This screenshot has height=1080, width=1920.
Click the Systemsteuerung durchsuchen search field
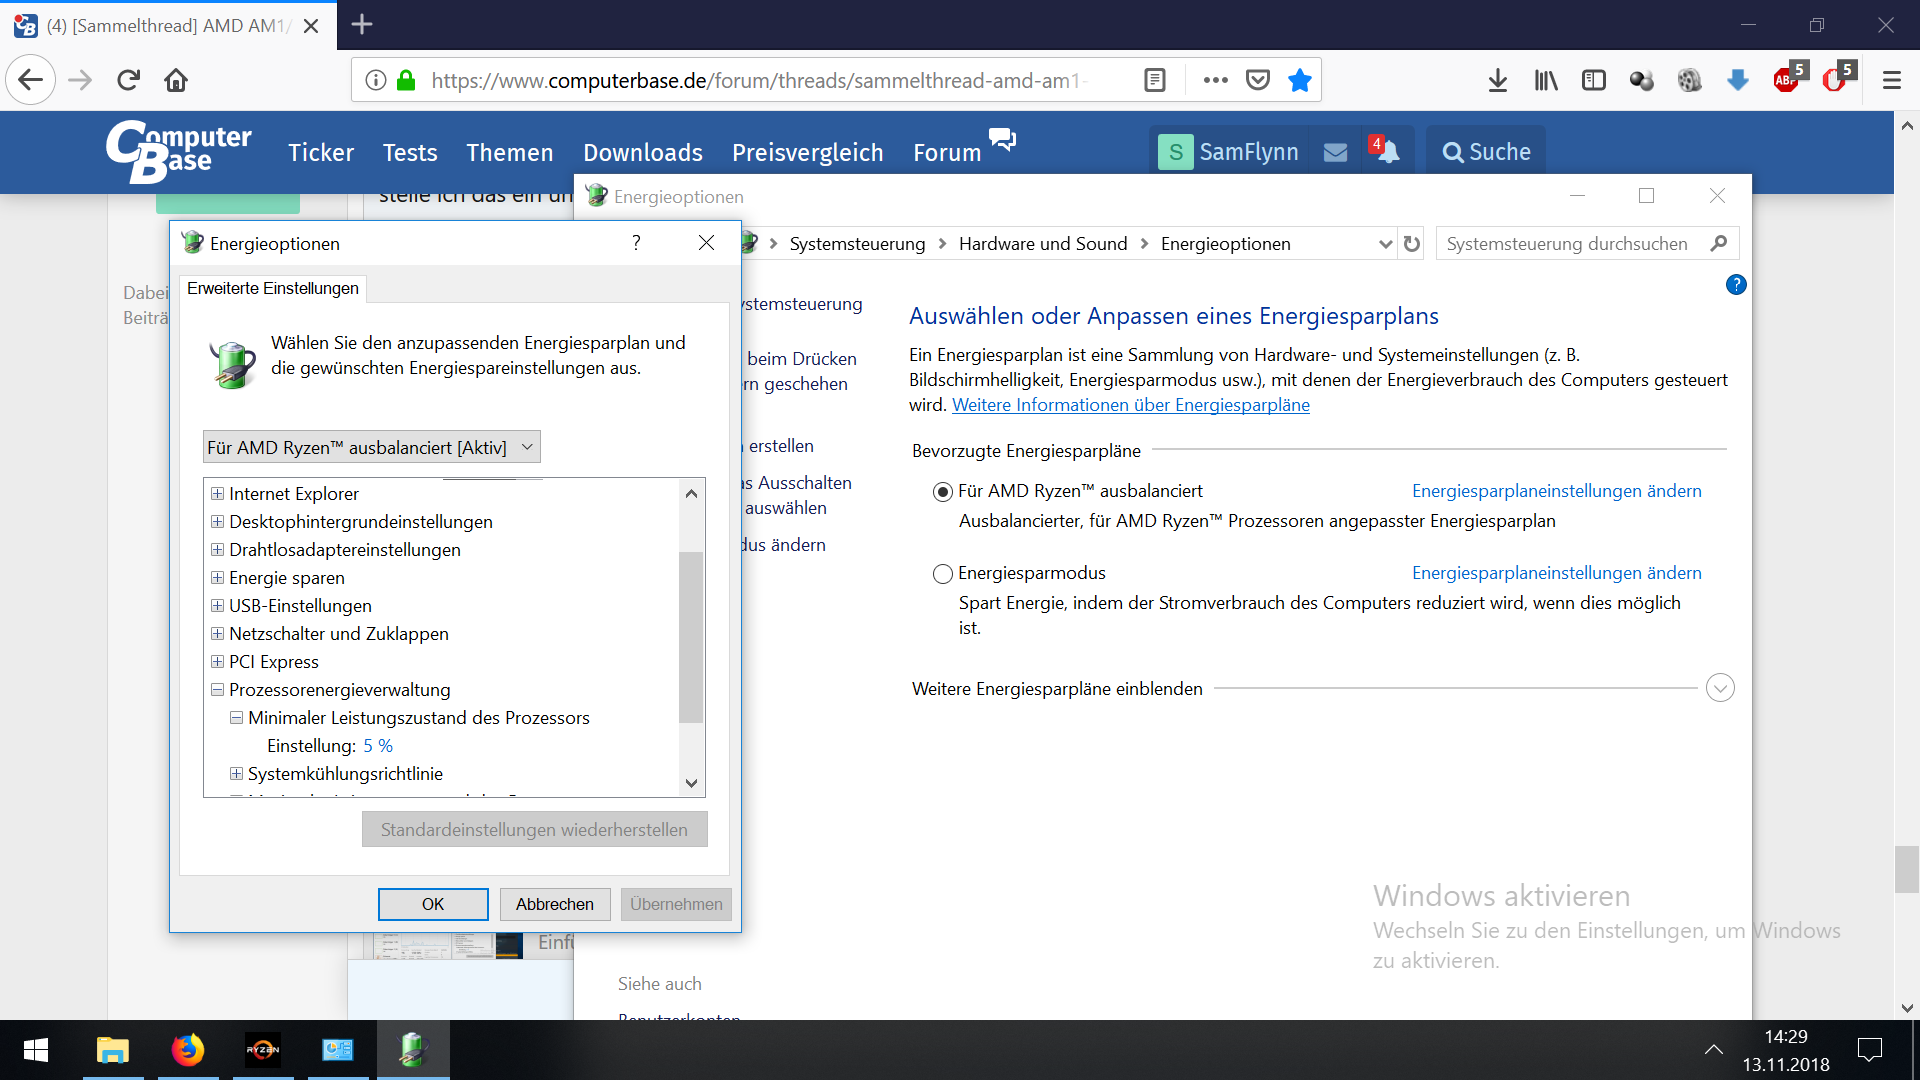click(1570, 244)
